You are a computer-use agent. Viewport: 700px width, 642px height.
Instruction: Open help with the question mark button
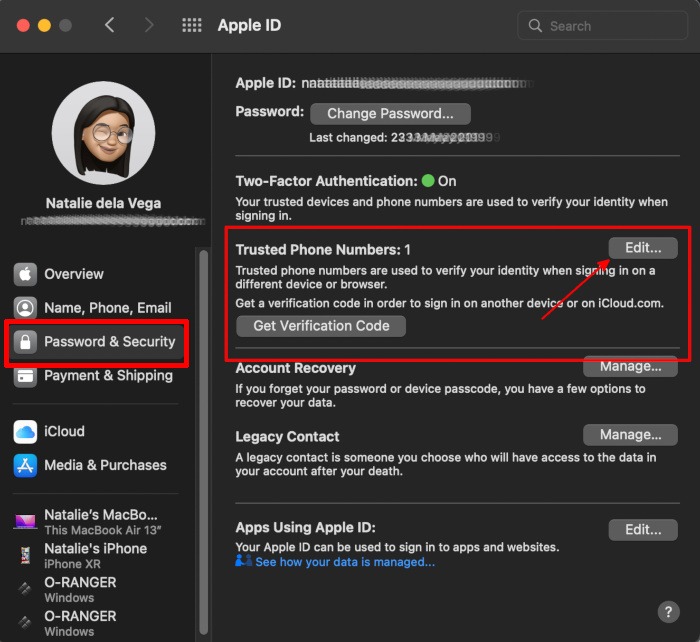click(668, 612)
